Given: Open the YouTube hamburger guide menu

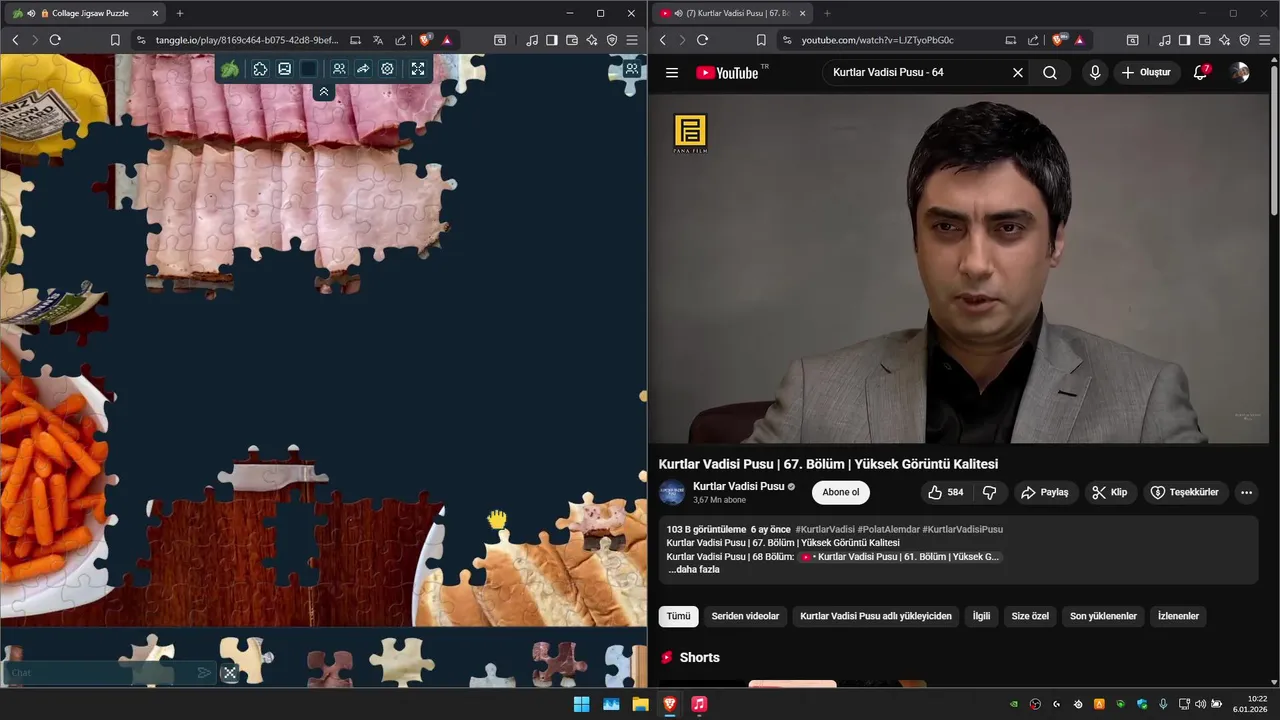Looking at the screenshot, I should [x=672, y=72].
